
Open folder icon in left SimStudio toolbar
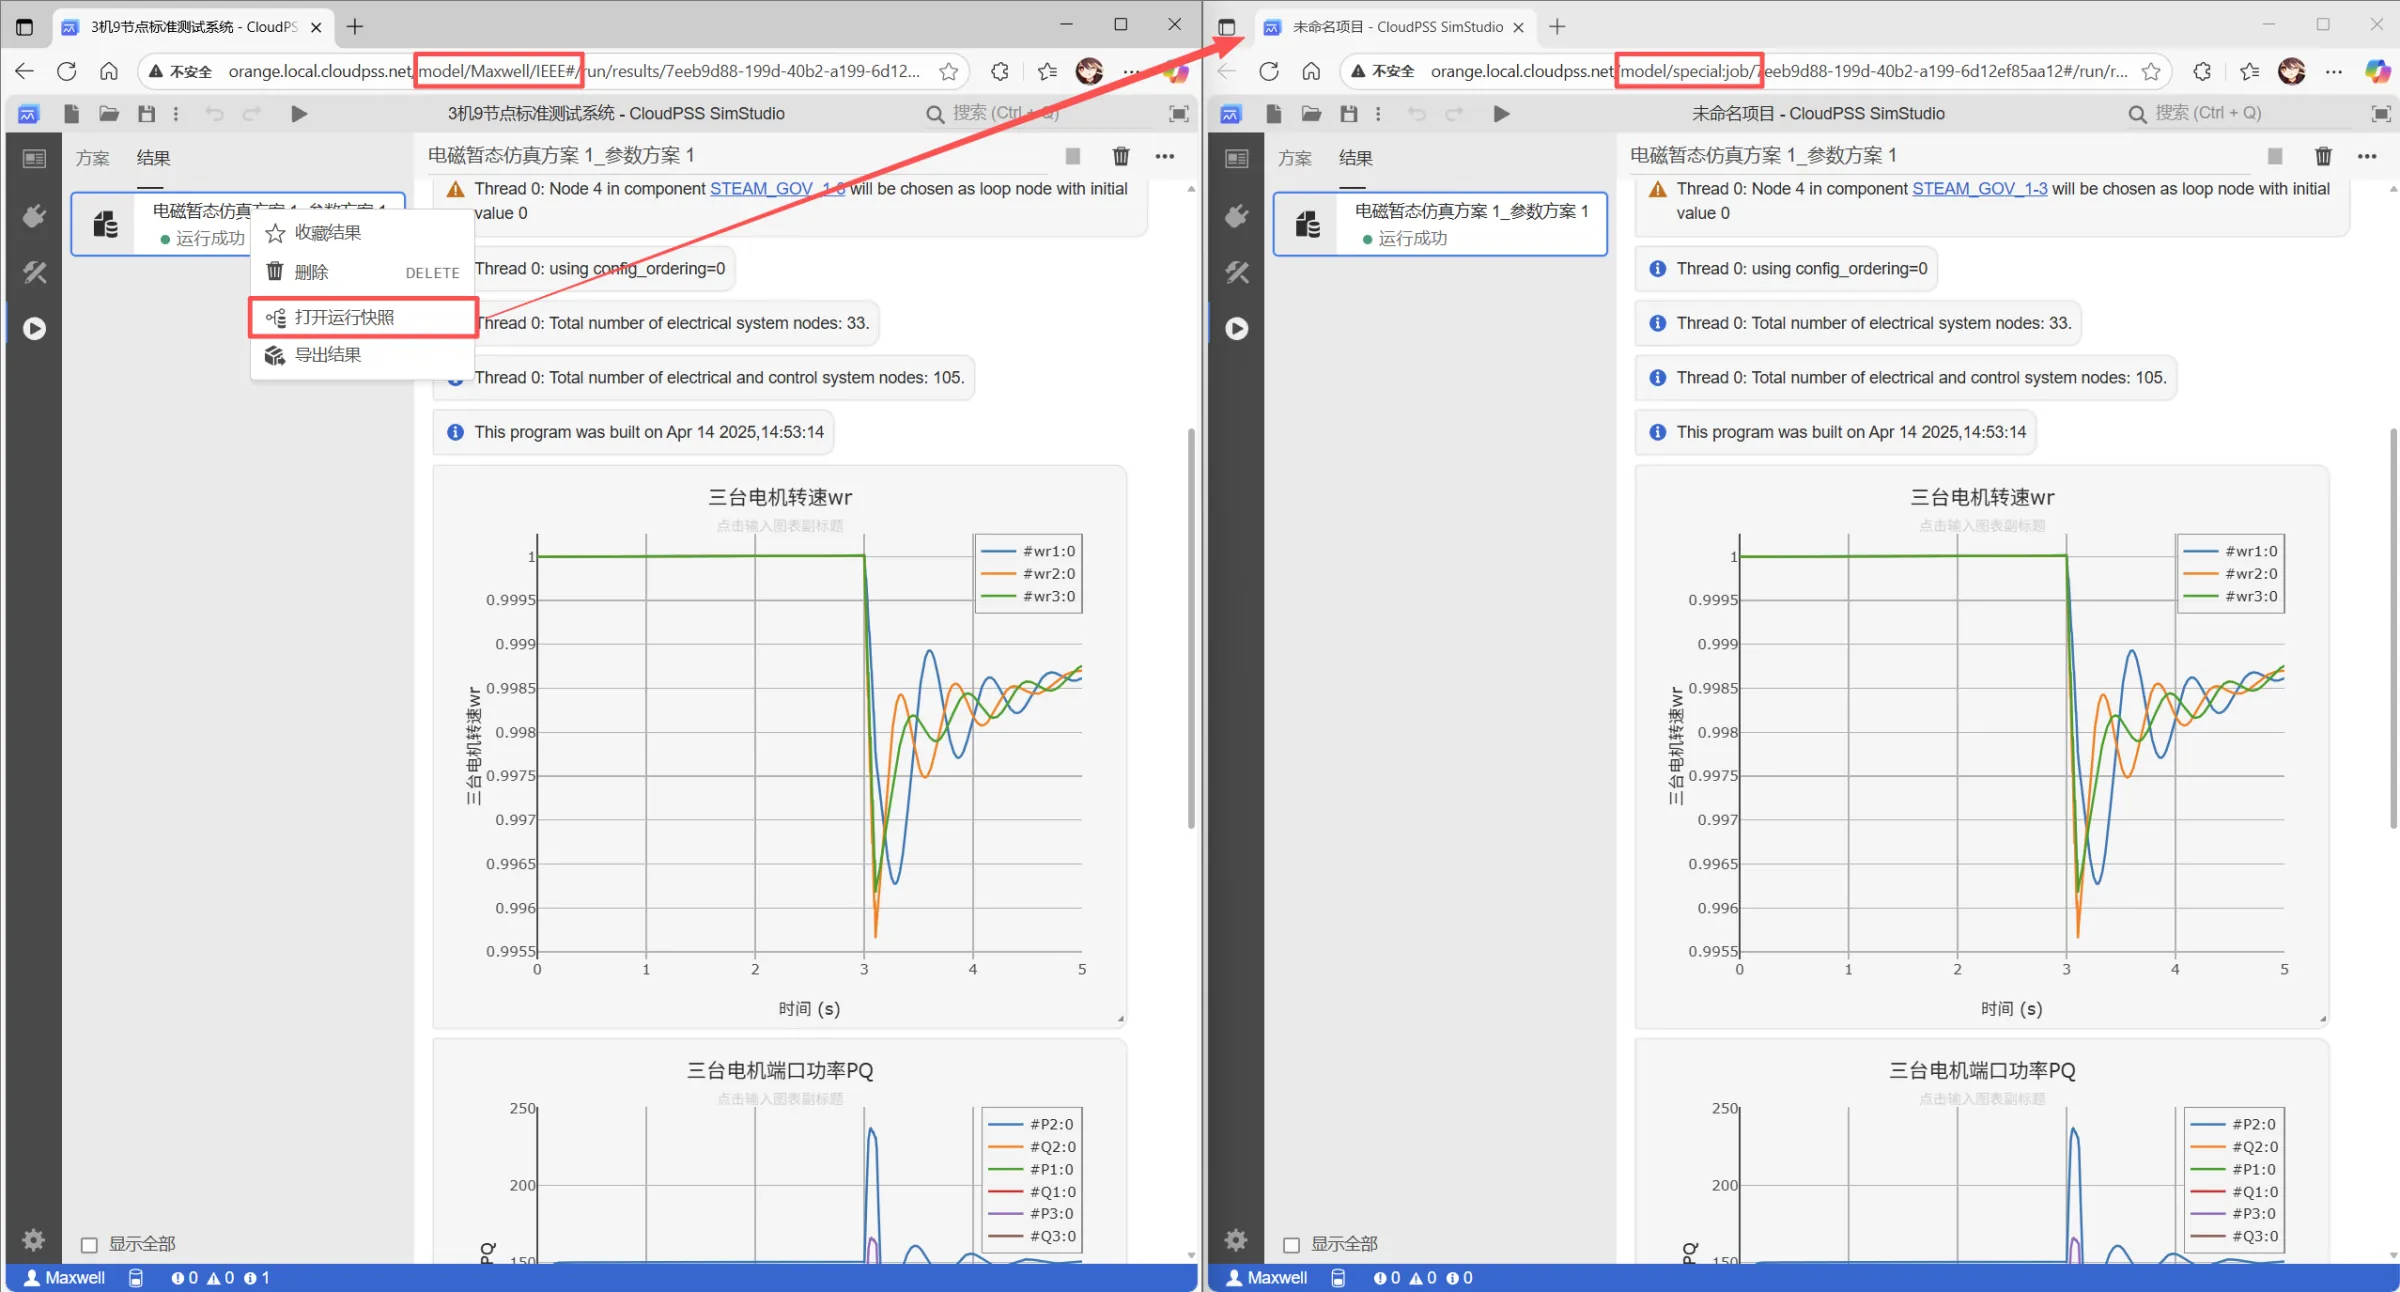tap(109, 114)
